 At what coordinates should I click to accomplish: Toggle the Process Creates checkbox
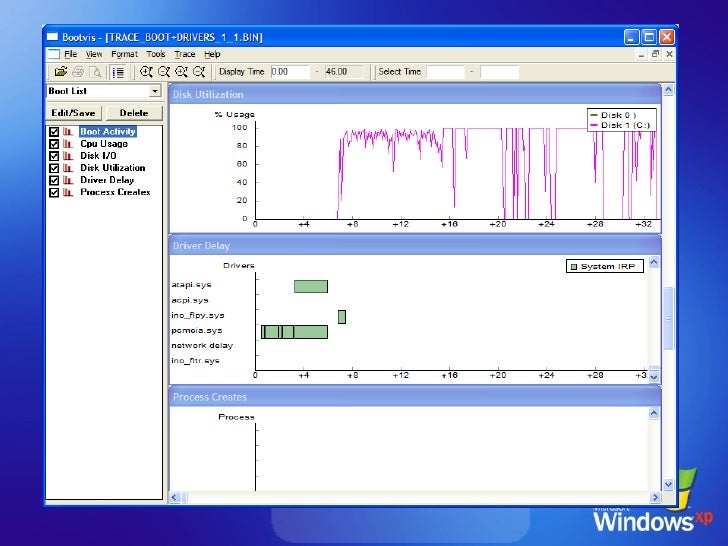(x=54, y=192)
